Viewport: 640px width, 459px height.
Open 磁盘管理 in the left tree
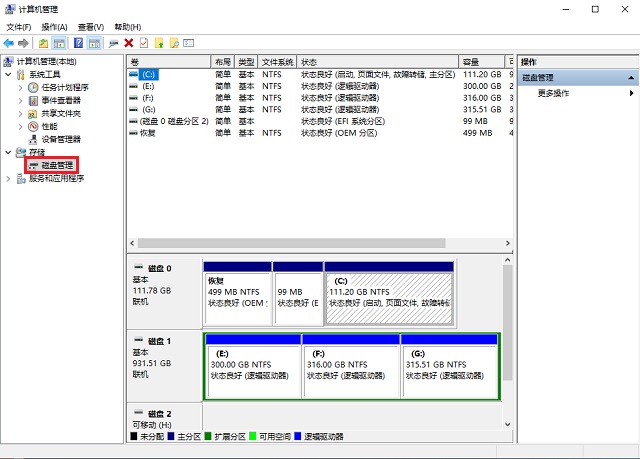57,164
